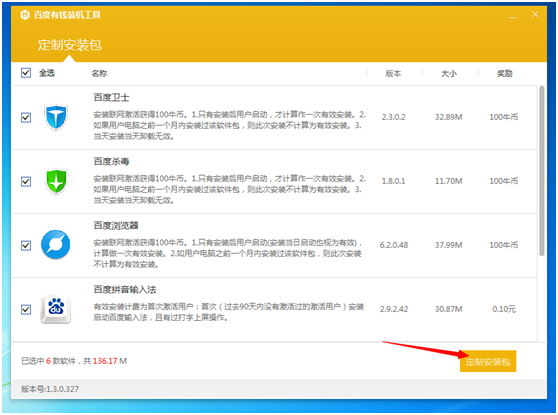
Task: Select the 百度杀毒 title text
Action: tap(111, 162)
